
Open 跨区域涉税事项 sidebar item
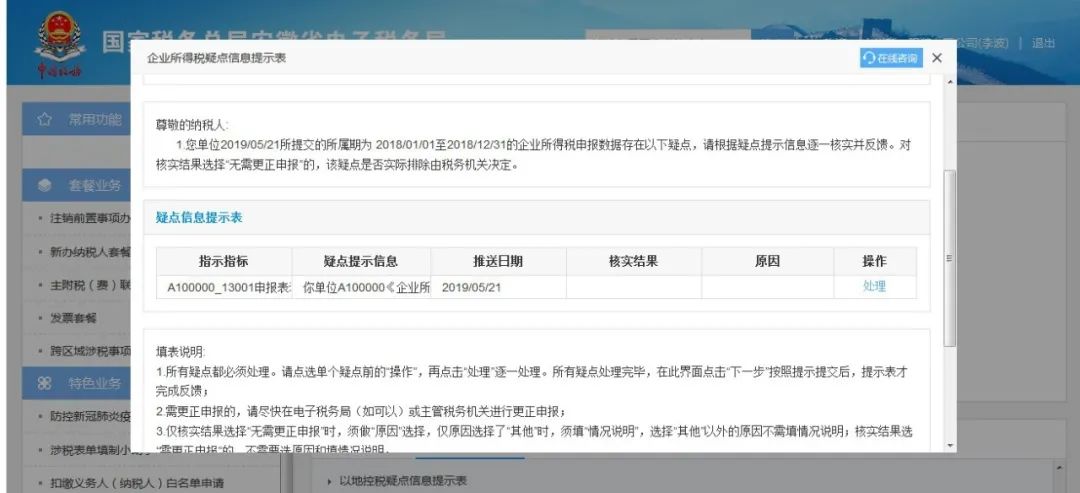pos(90,351)
